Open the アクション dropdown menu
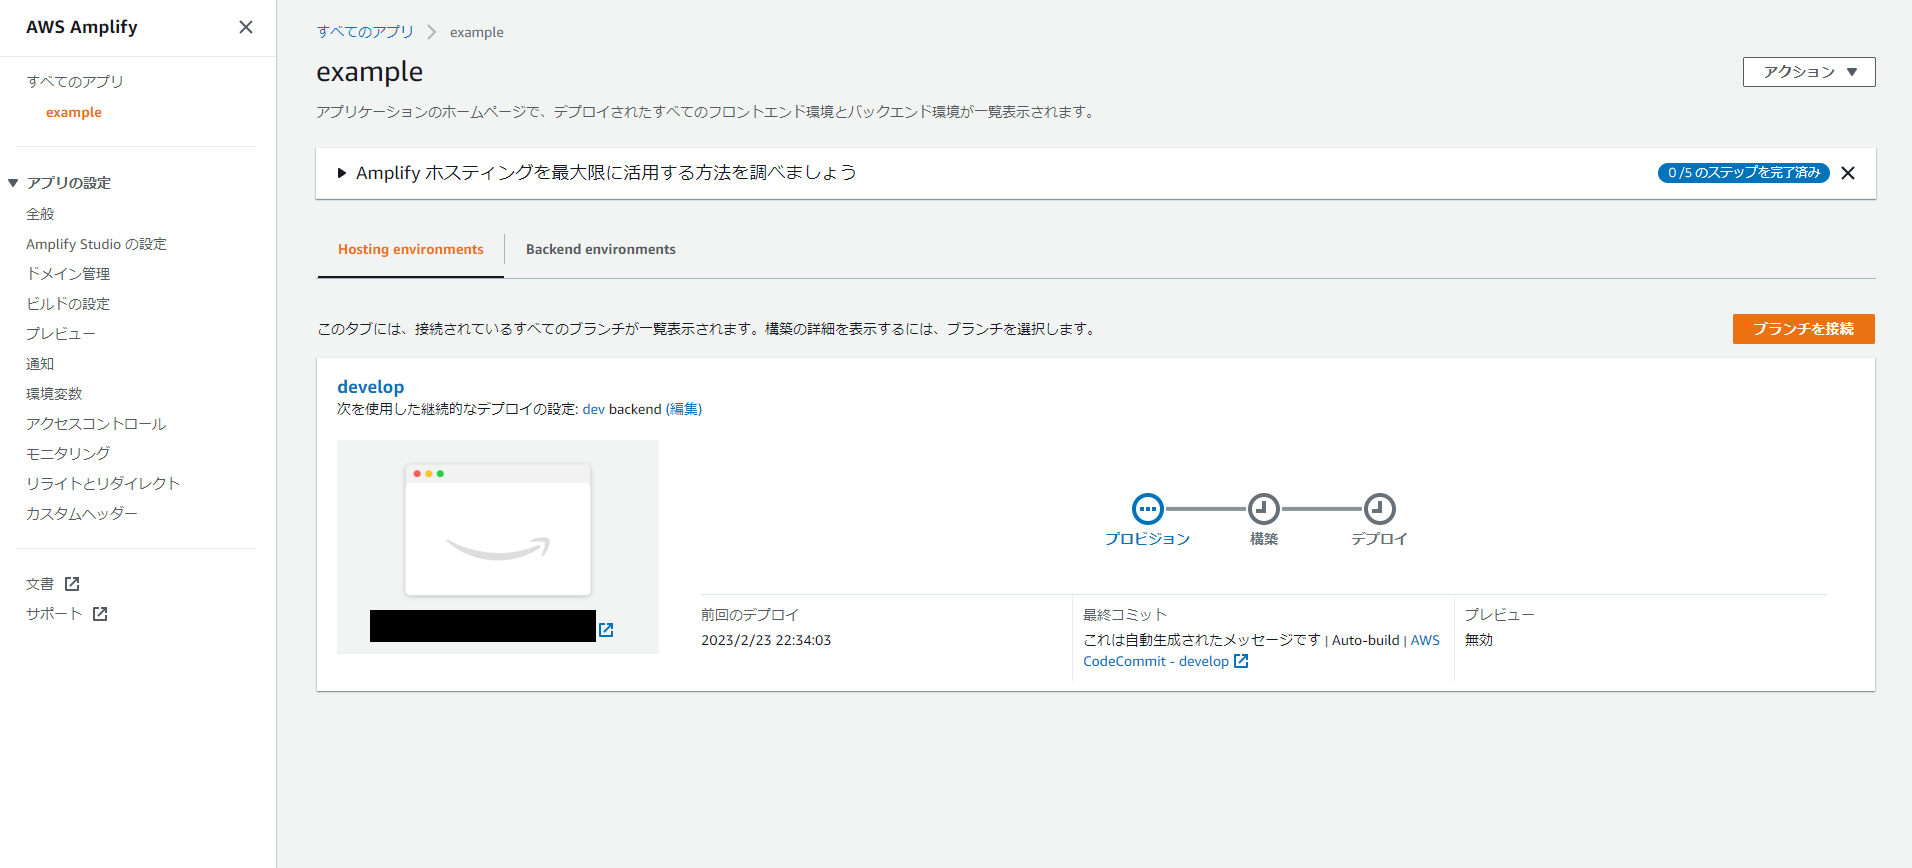This screenshot has width=1912, height=868. 1809,72
